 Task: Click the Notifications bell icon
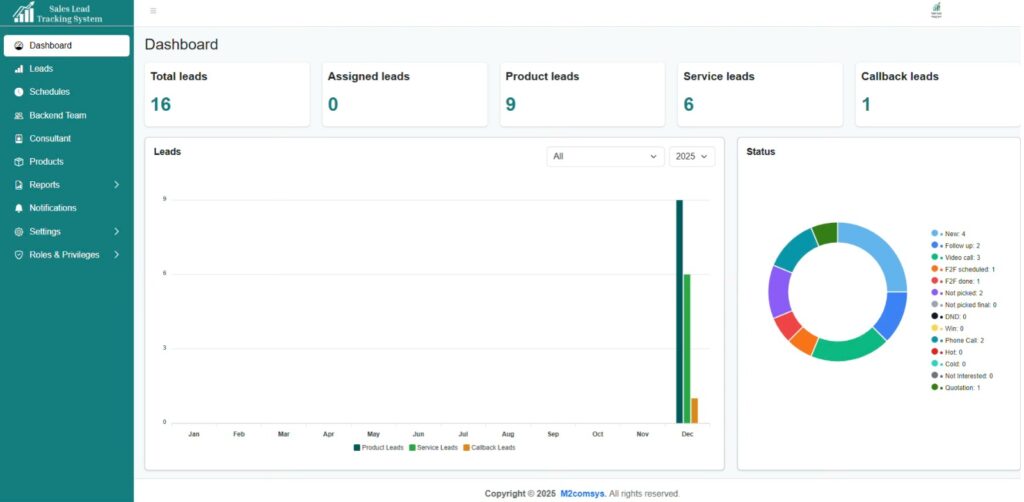pyautogui.click(x=19, y=208)
